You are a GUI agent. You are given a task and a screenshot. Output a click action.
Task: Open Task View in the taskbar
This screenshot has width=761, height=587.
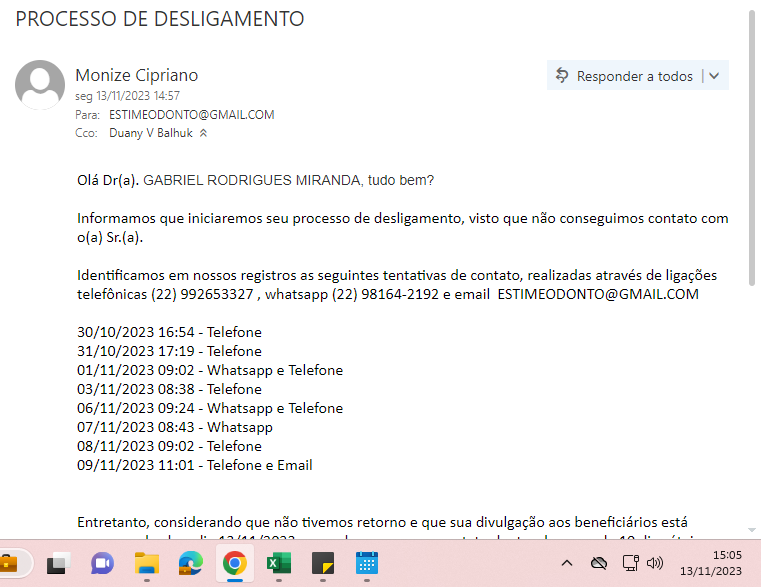tap(58, 563)
